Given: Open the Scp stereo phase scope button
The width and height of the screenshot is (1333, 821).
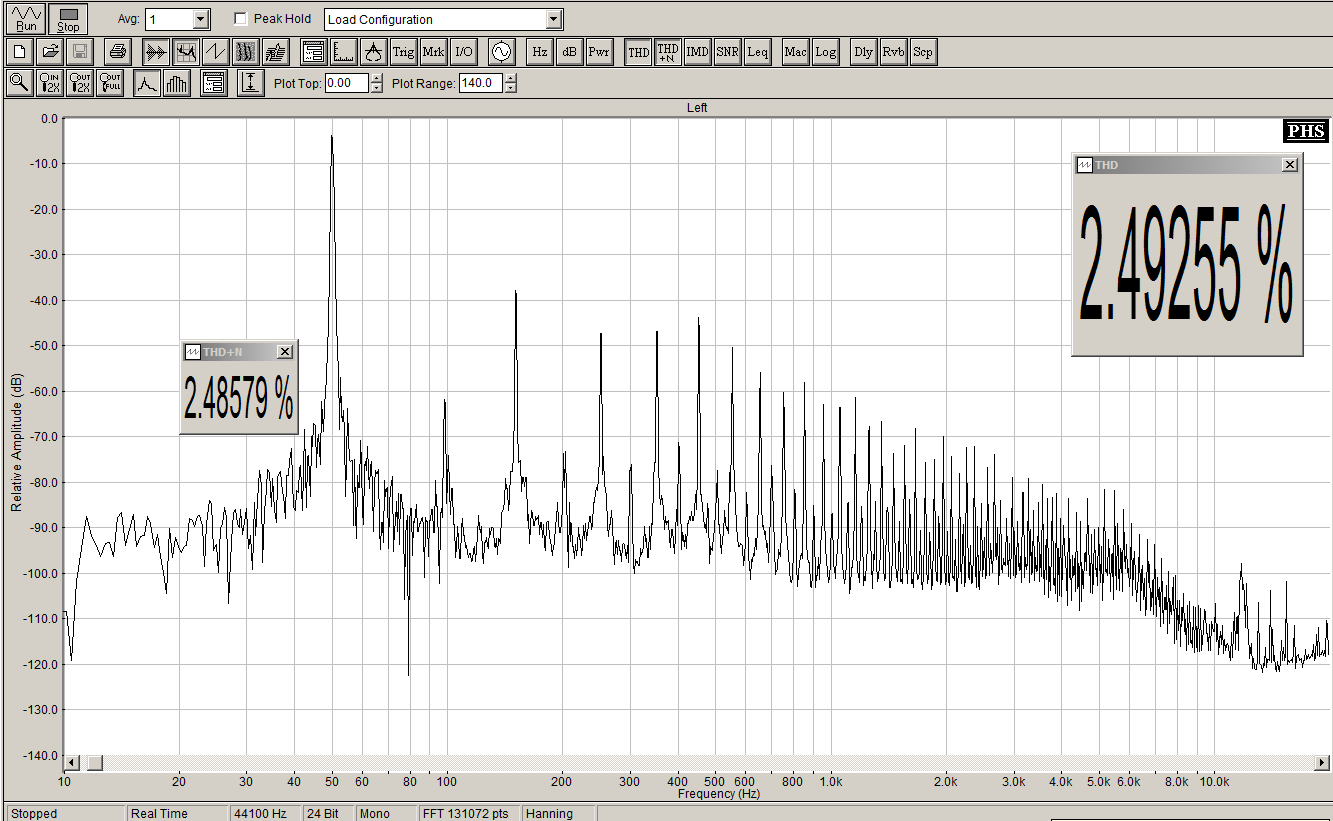Looking at the screenshot, I should click(x=923, y=52).
